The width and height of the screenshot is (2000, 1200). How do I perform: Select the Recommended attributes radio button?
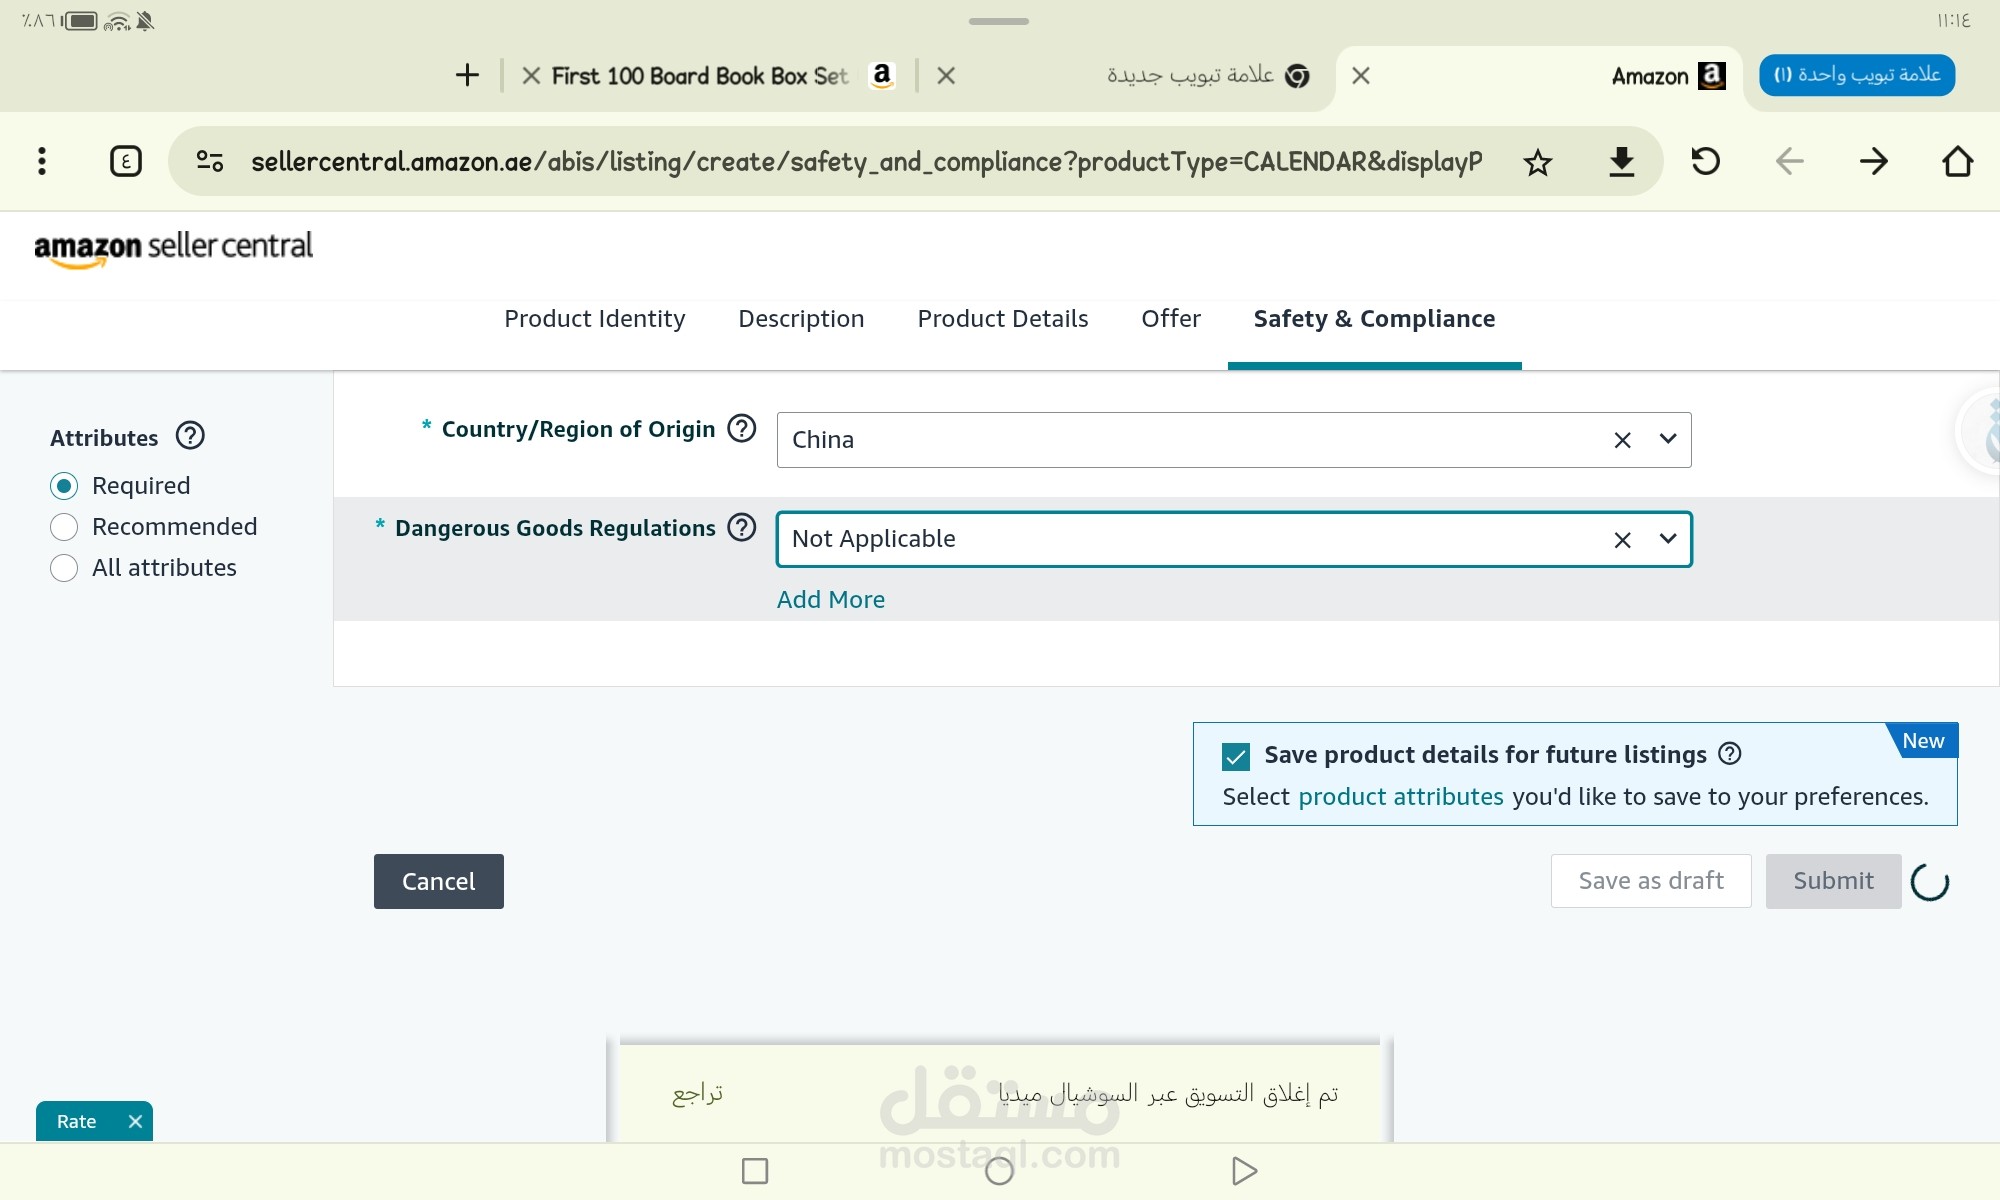tap(64, 527)
